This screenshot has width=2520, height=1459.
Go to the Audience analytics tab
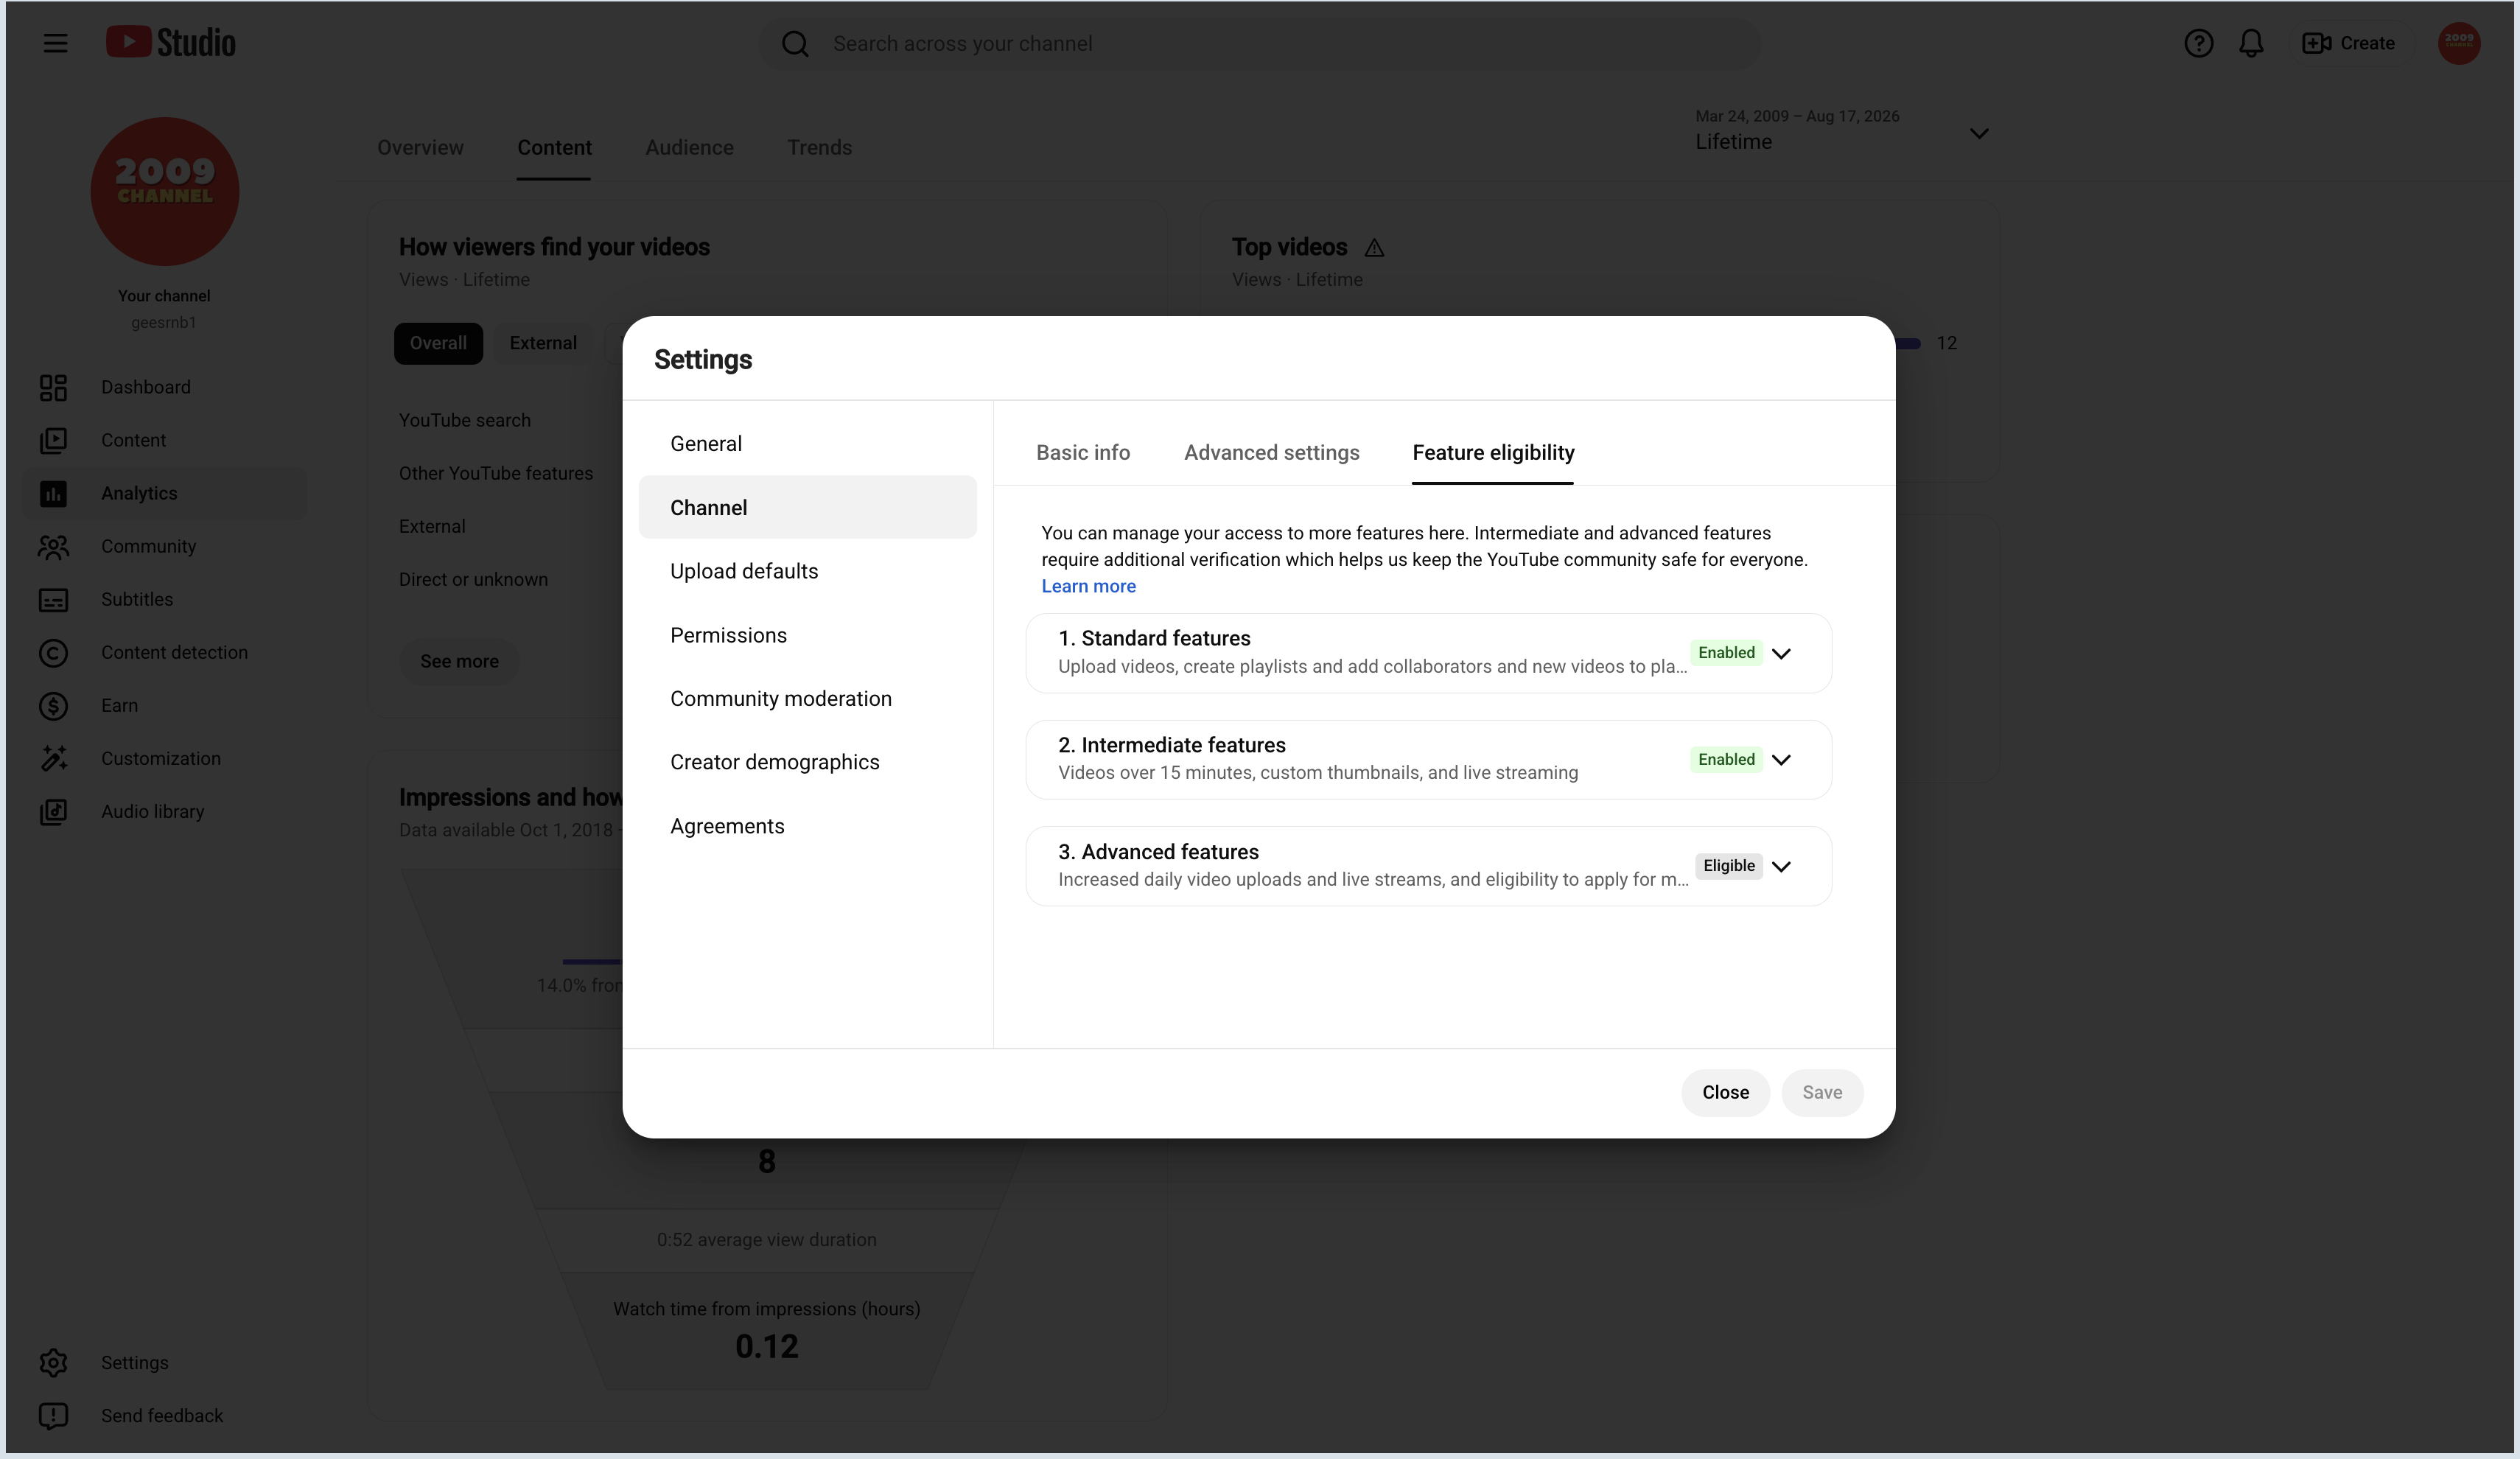[x=689, y=147]
